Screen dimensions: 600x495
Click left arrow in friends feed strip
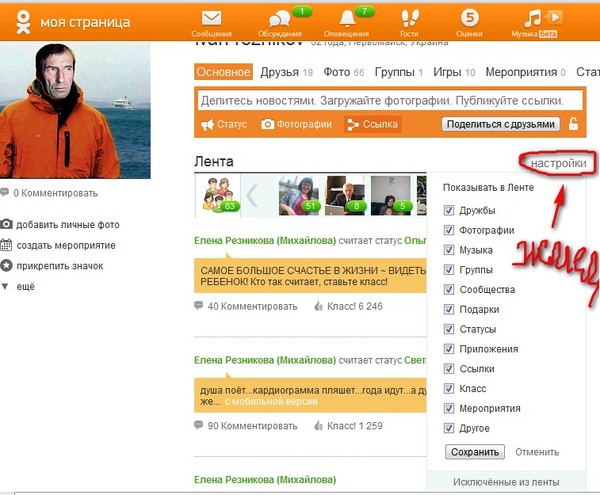tap(252, 196)
